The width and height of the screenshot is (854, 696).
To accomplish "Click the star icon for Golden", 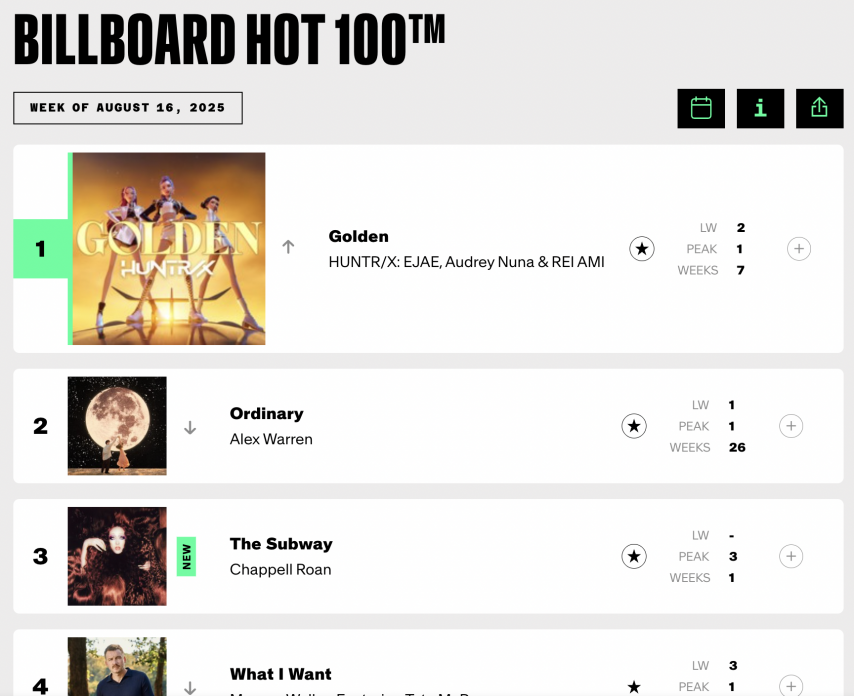I will click(x=642, y=249).
